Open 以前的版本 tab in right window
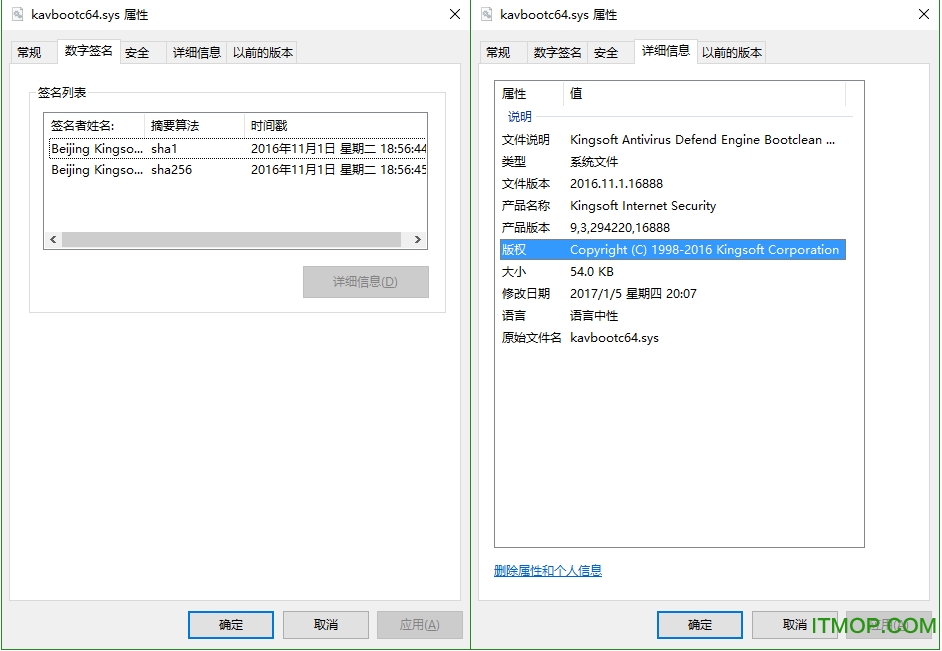The width and height of the screenshot is (942, 651). click(x=732, y=53)
